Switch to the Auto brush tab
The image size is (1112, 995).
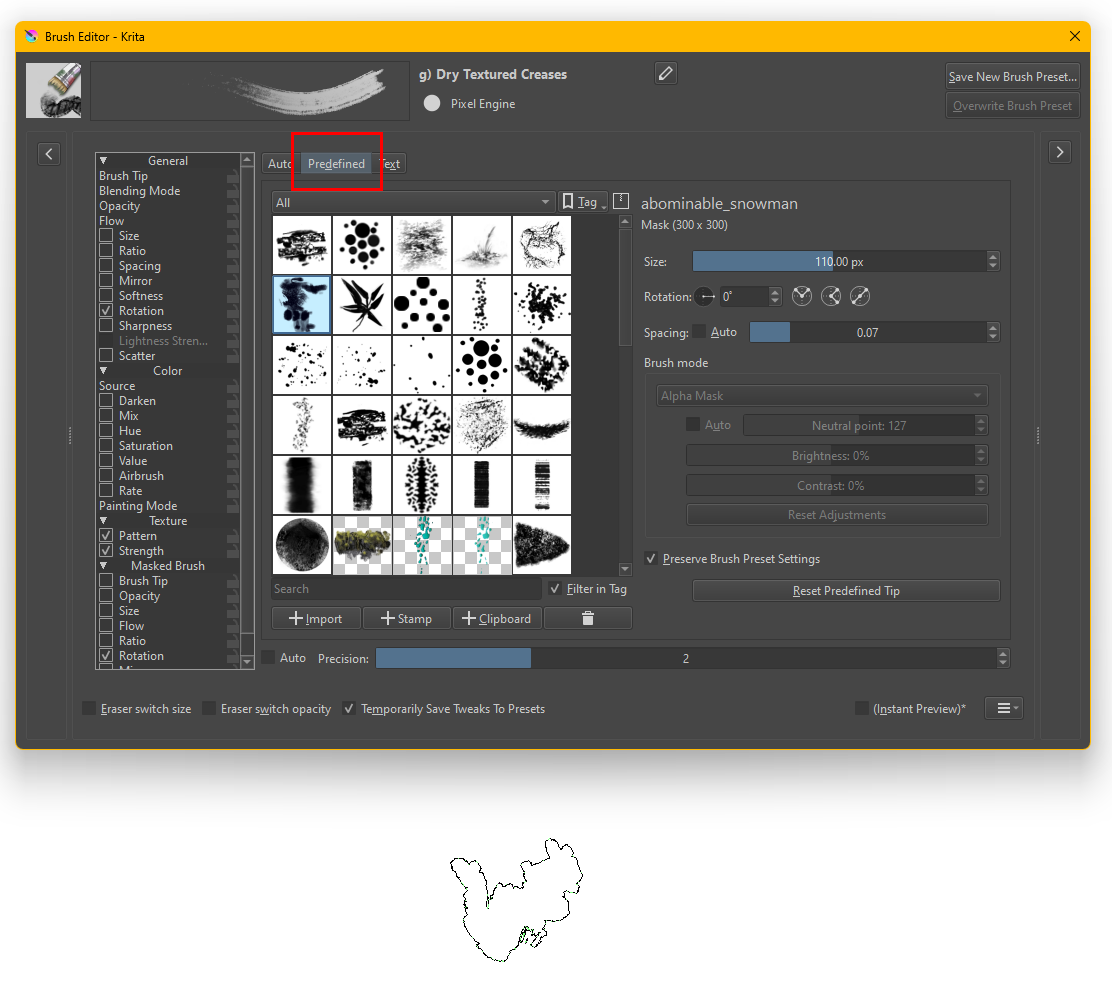click(279, 164)
